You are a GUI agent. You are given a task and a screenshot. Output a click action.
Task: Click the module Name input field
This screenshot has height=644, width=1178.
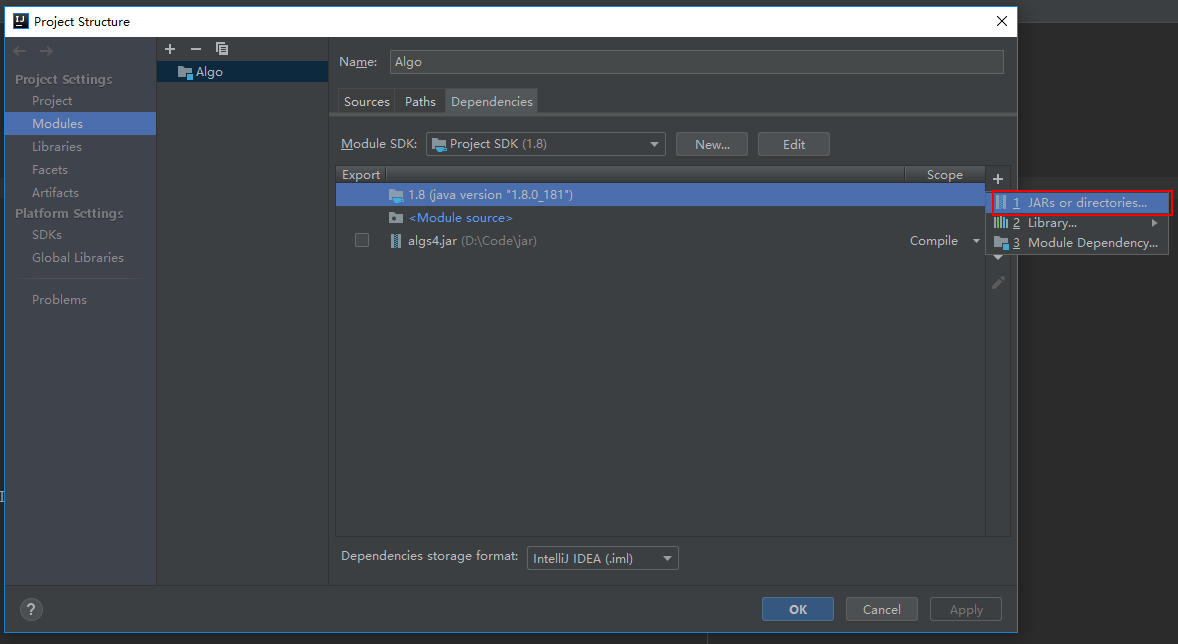pos(695,62)
